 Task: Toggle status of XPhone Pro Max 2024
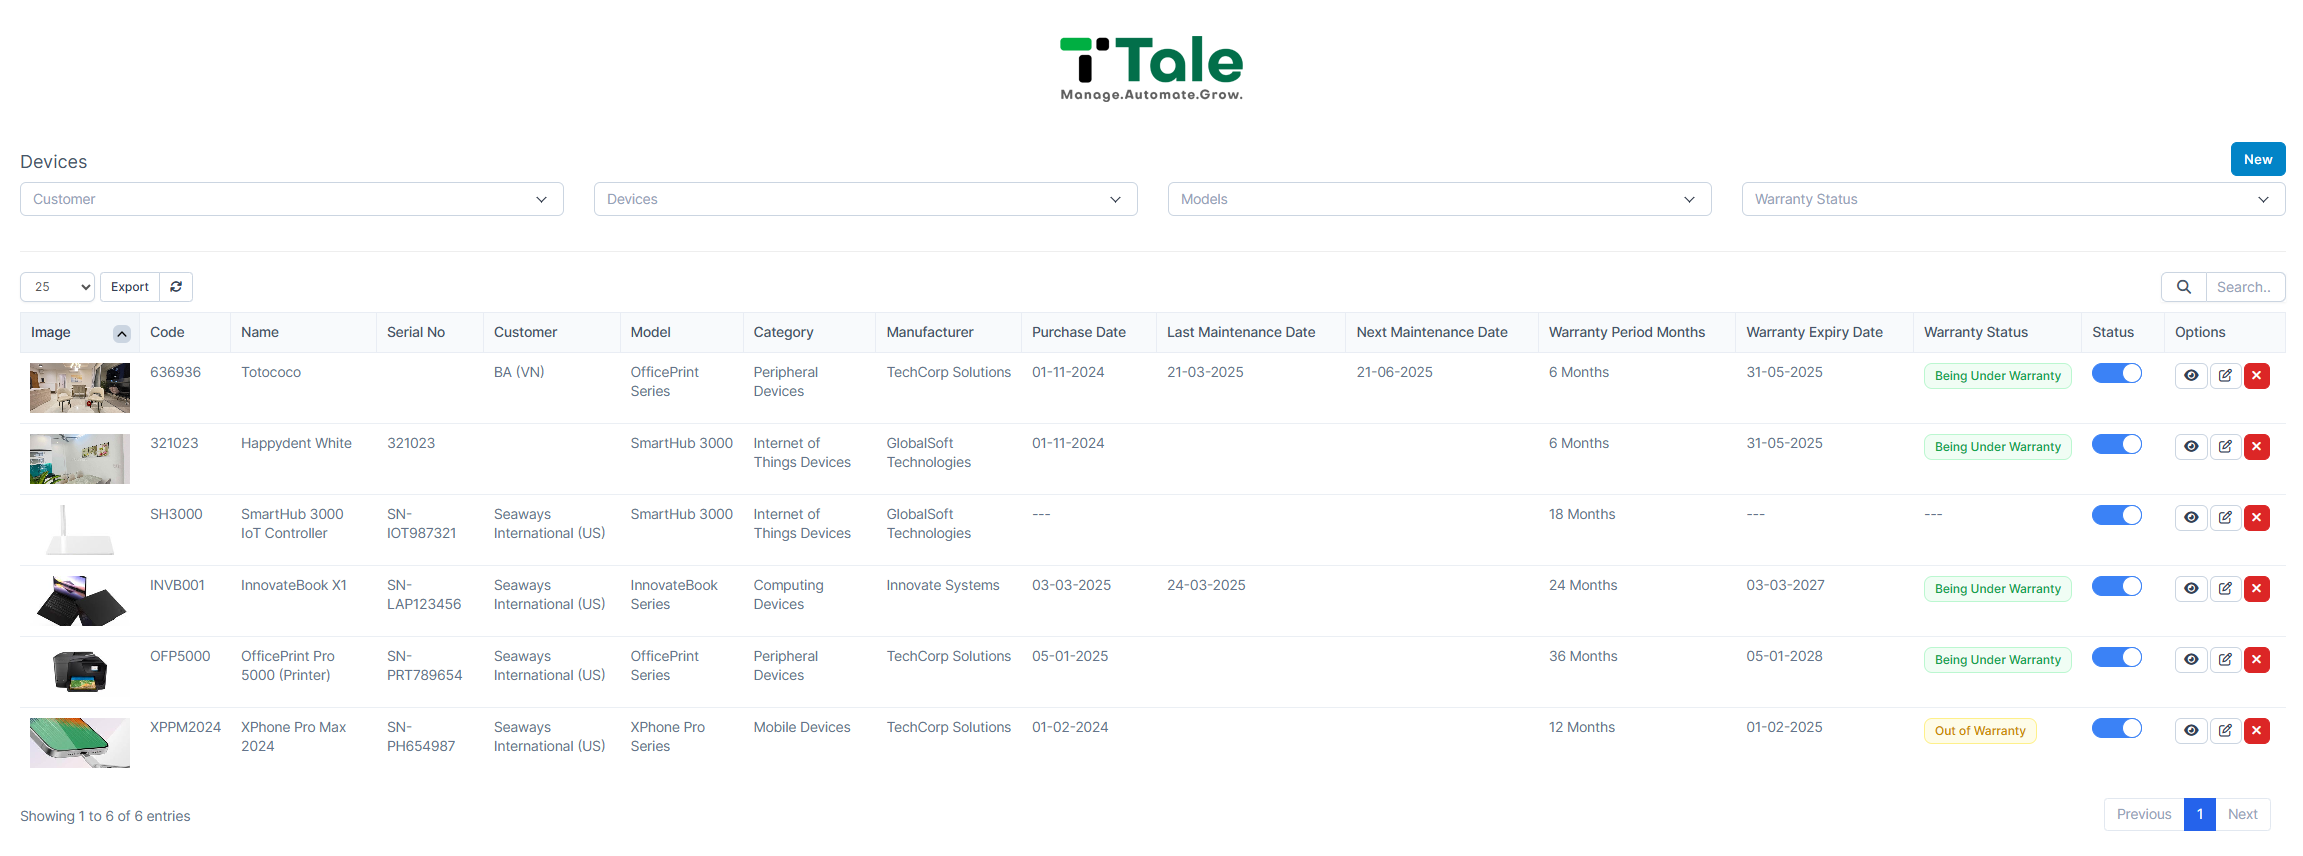tap(2116, 728)
